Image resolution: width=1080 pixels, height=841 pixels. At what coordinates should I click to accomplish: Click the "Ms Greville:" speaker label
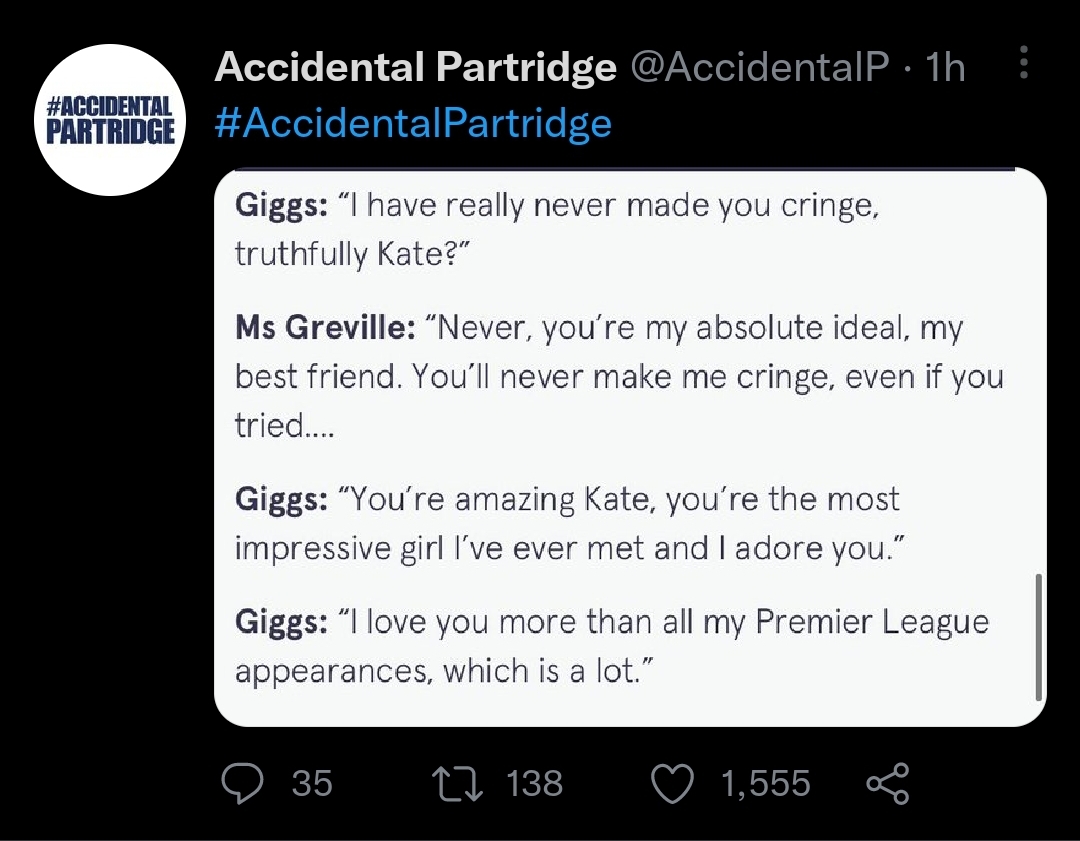(x=324, y=327)
